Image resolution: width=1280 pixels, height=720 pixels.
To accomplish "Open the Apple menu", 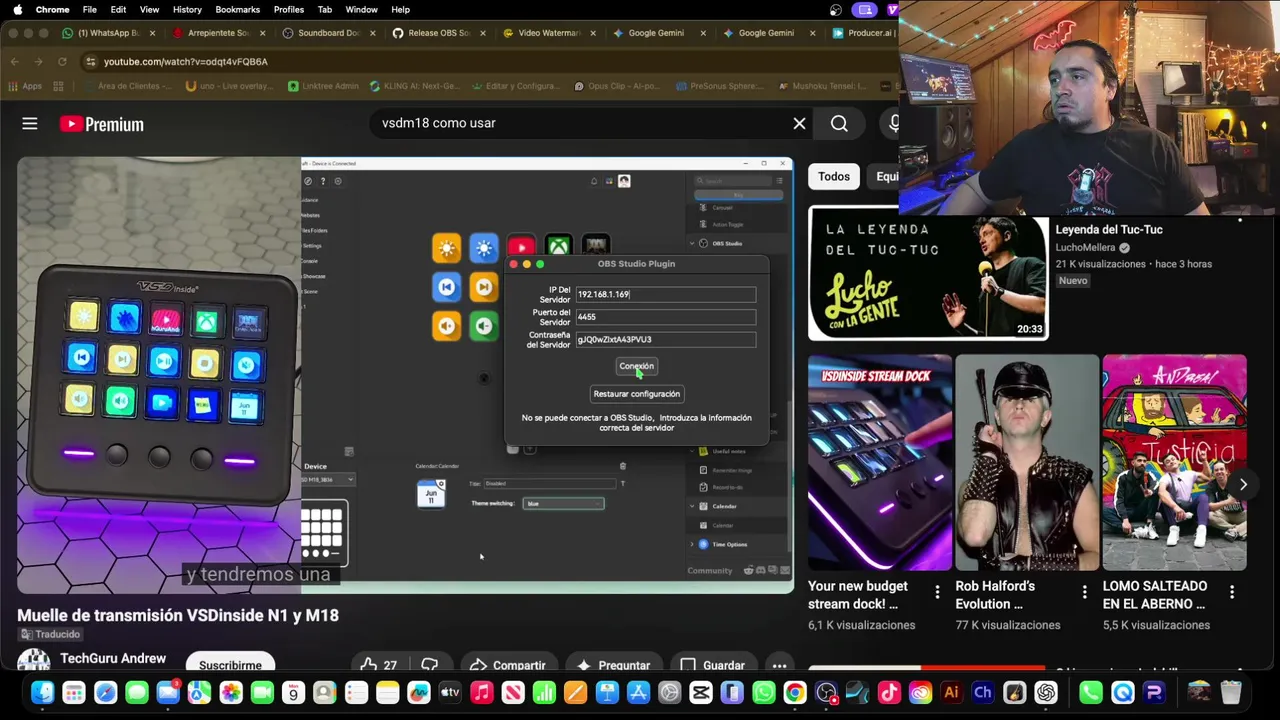I will coord(17,9).
